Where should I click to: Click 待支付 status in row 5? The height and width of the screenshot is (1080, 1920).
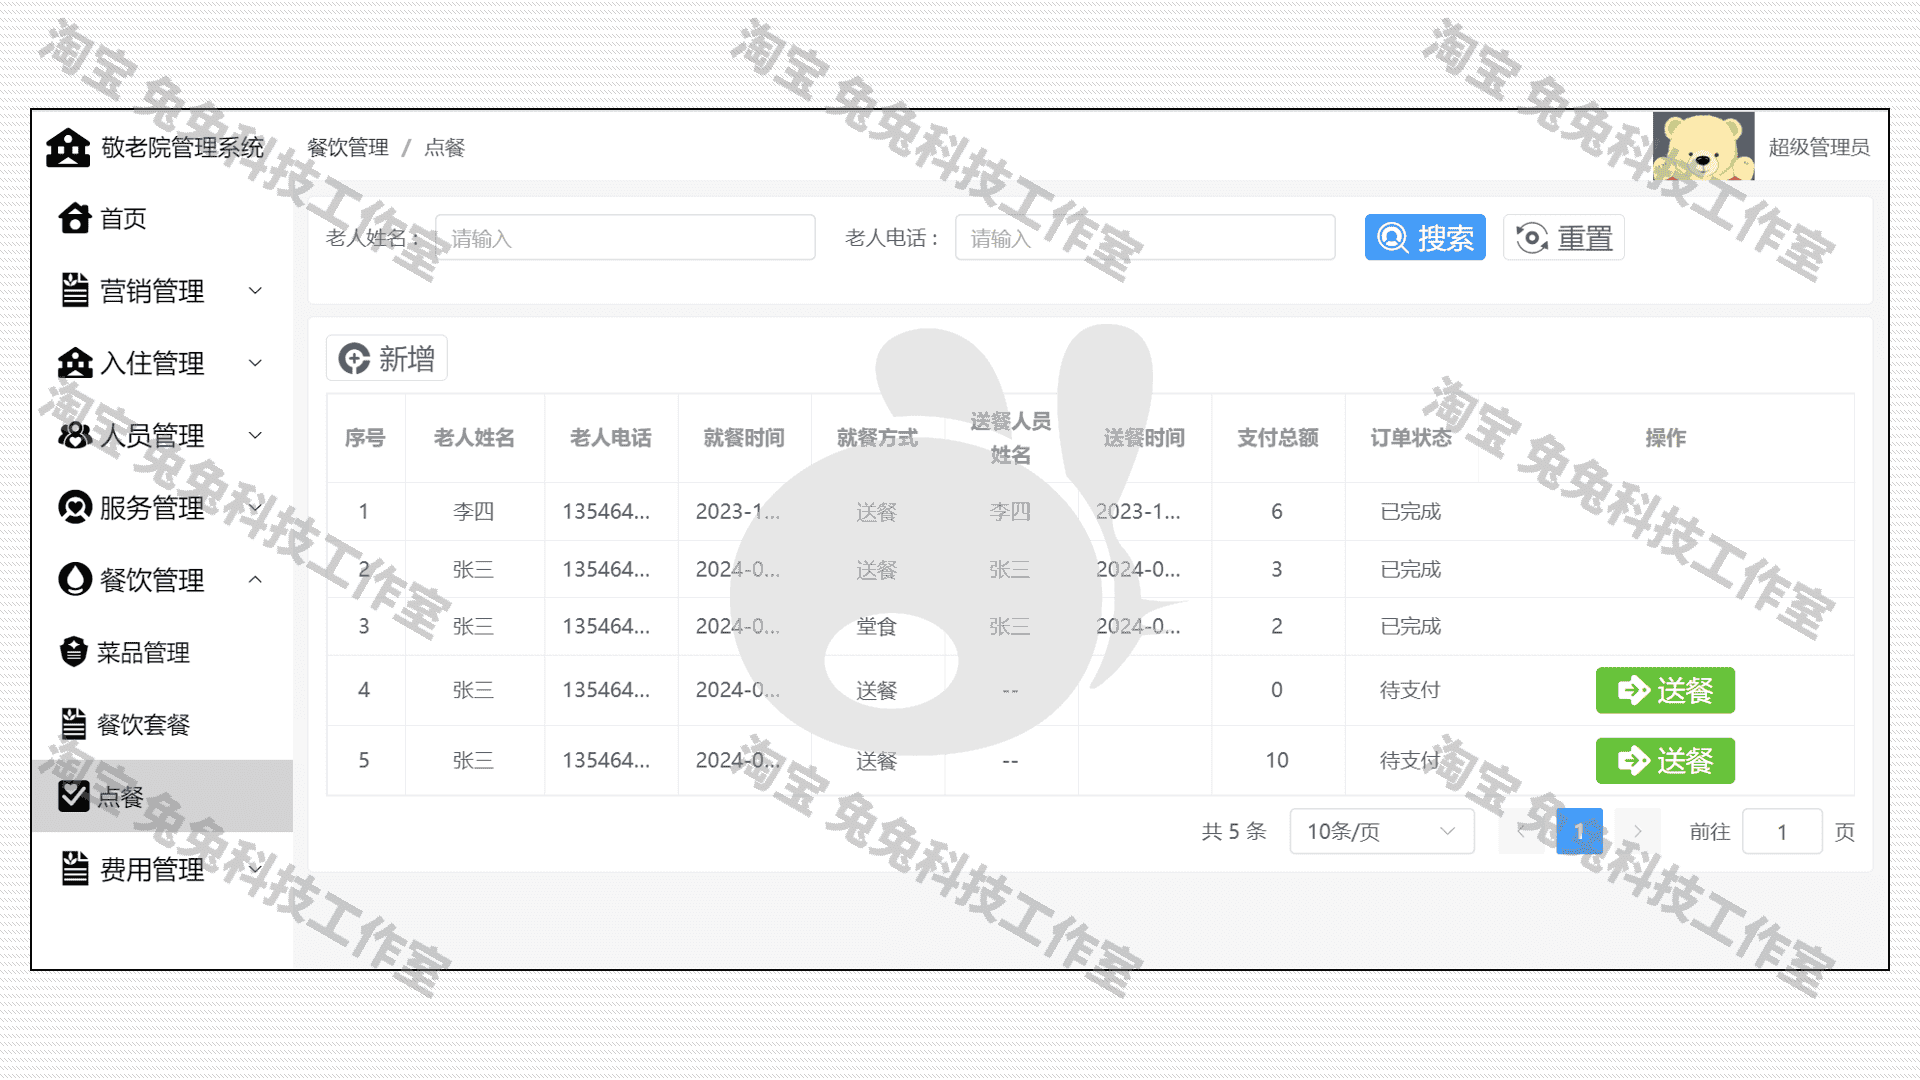1410,761
